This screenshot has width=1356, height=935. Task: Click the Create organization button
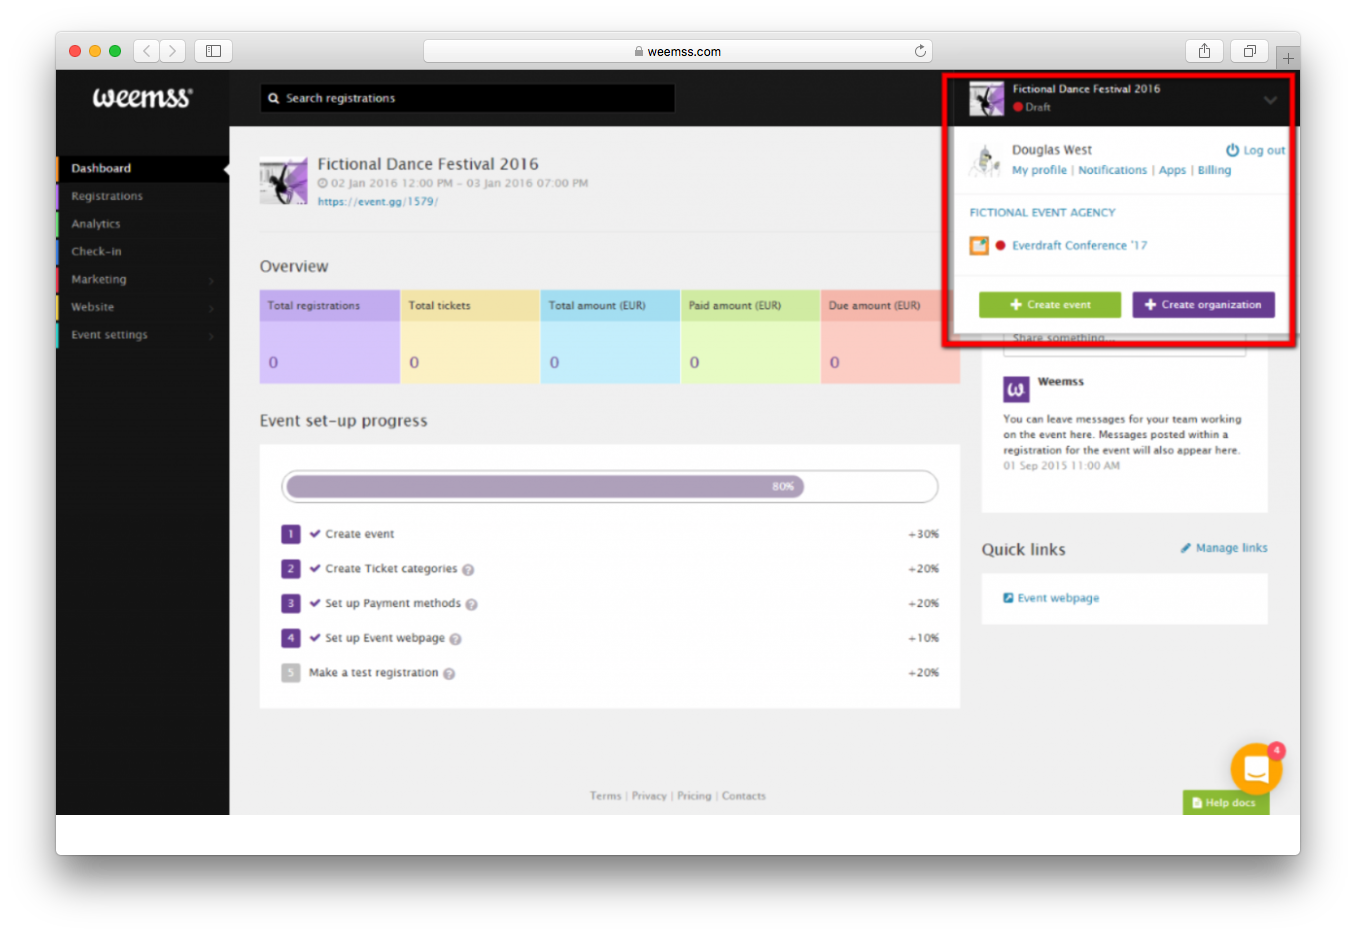[x=1203, y=305]
